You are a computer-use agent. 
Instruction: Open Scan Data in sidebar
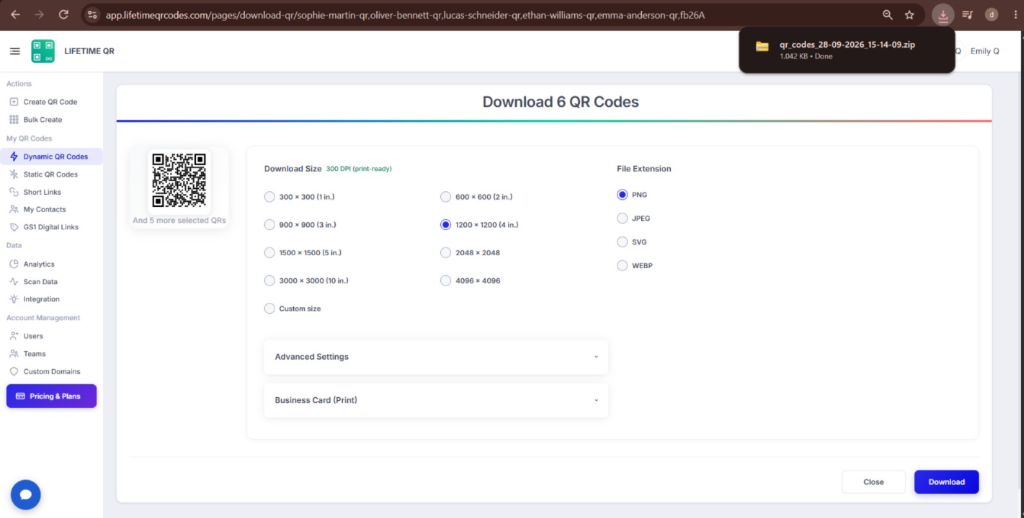click(x=40, y=282)
